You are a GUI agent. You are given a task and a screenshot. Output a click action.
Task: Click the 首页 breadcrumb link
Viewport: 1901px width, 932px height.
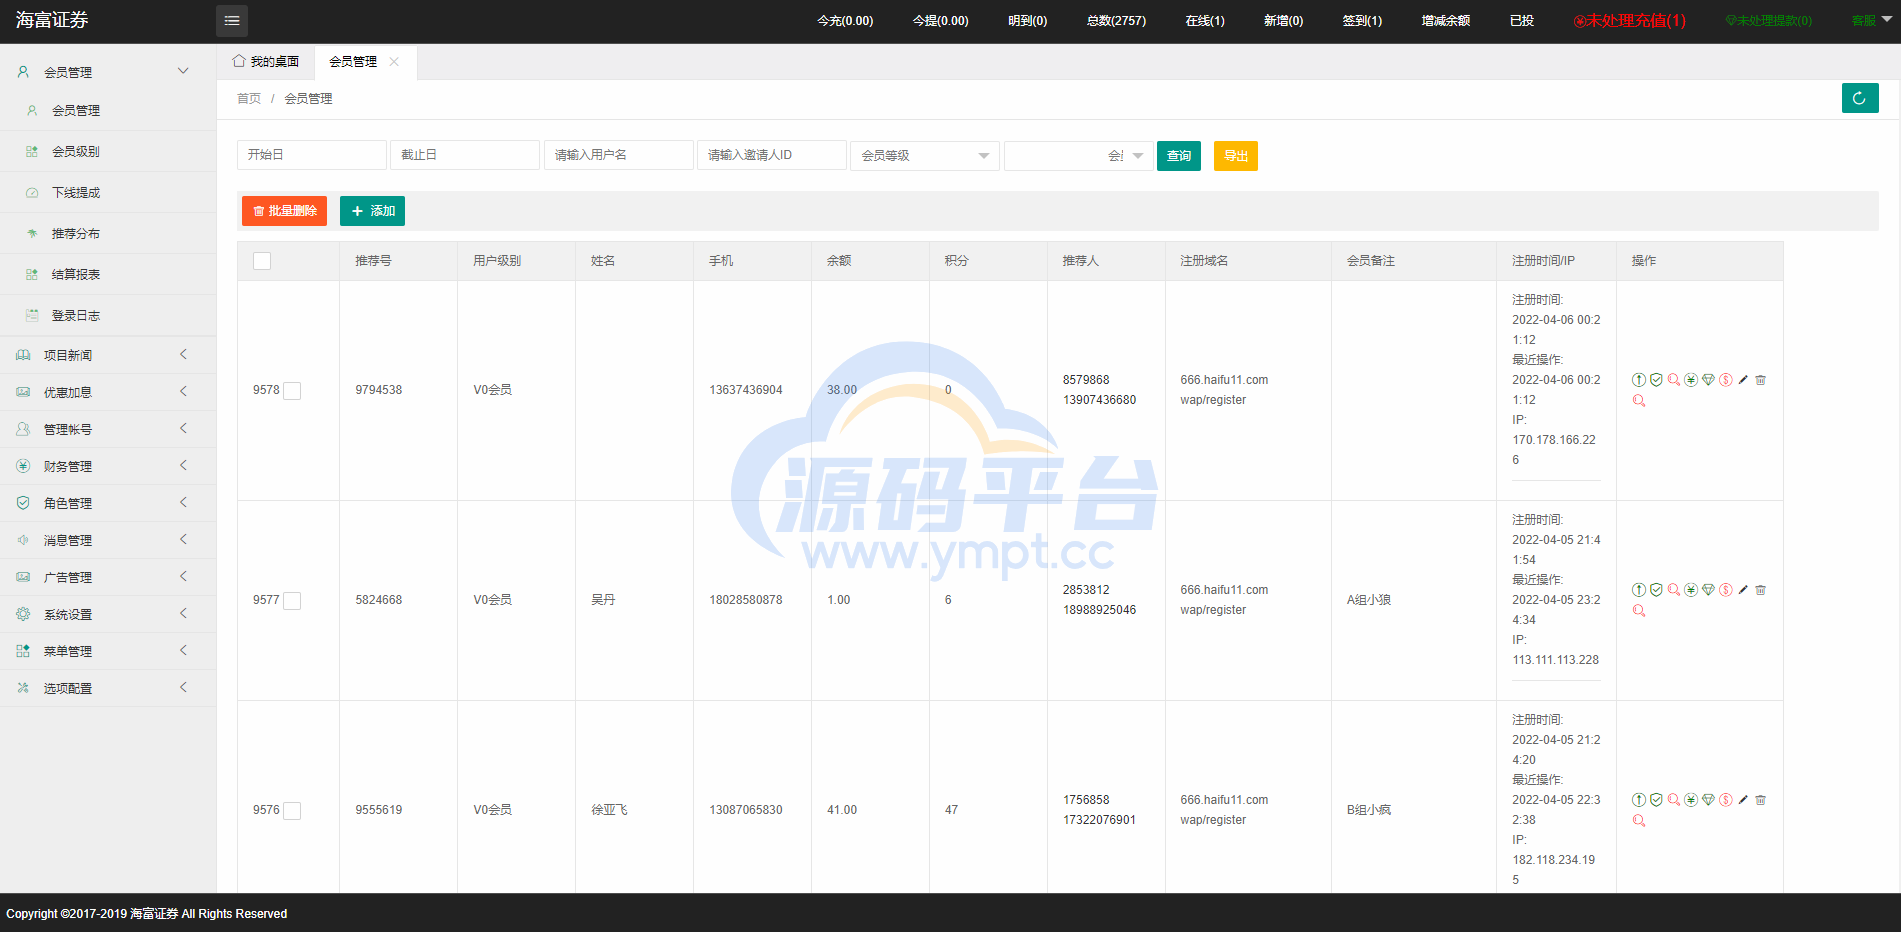click(x=249, y=98)
